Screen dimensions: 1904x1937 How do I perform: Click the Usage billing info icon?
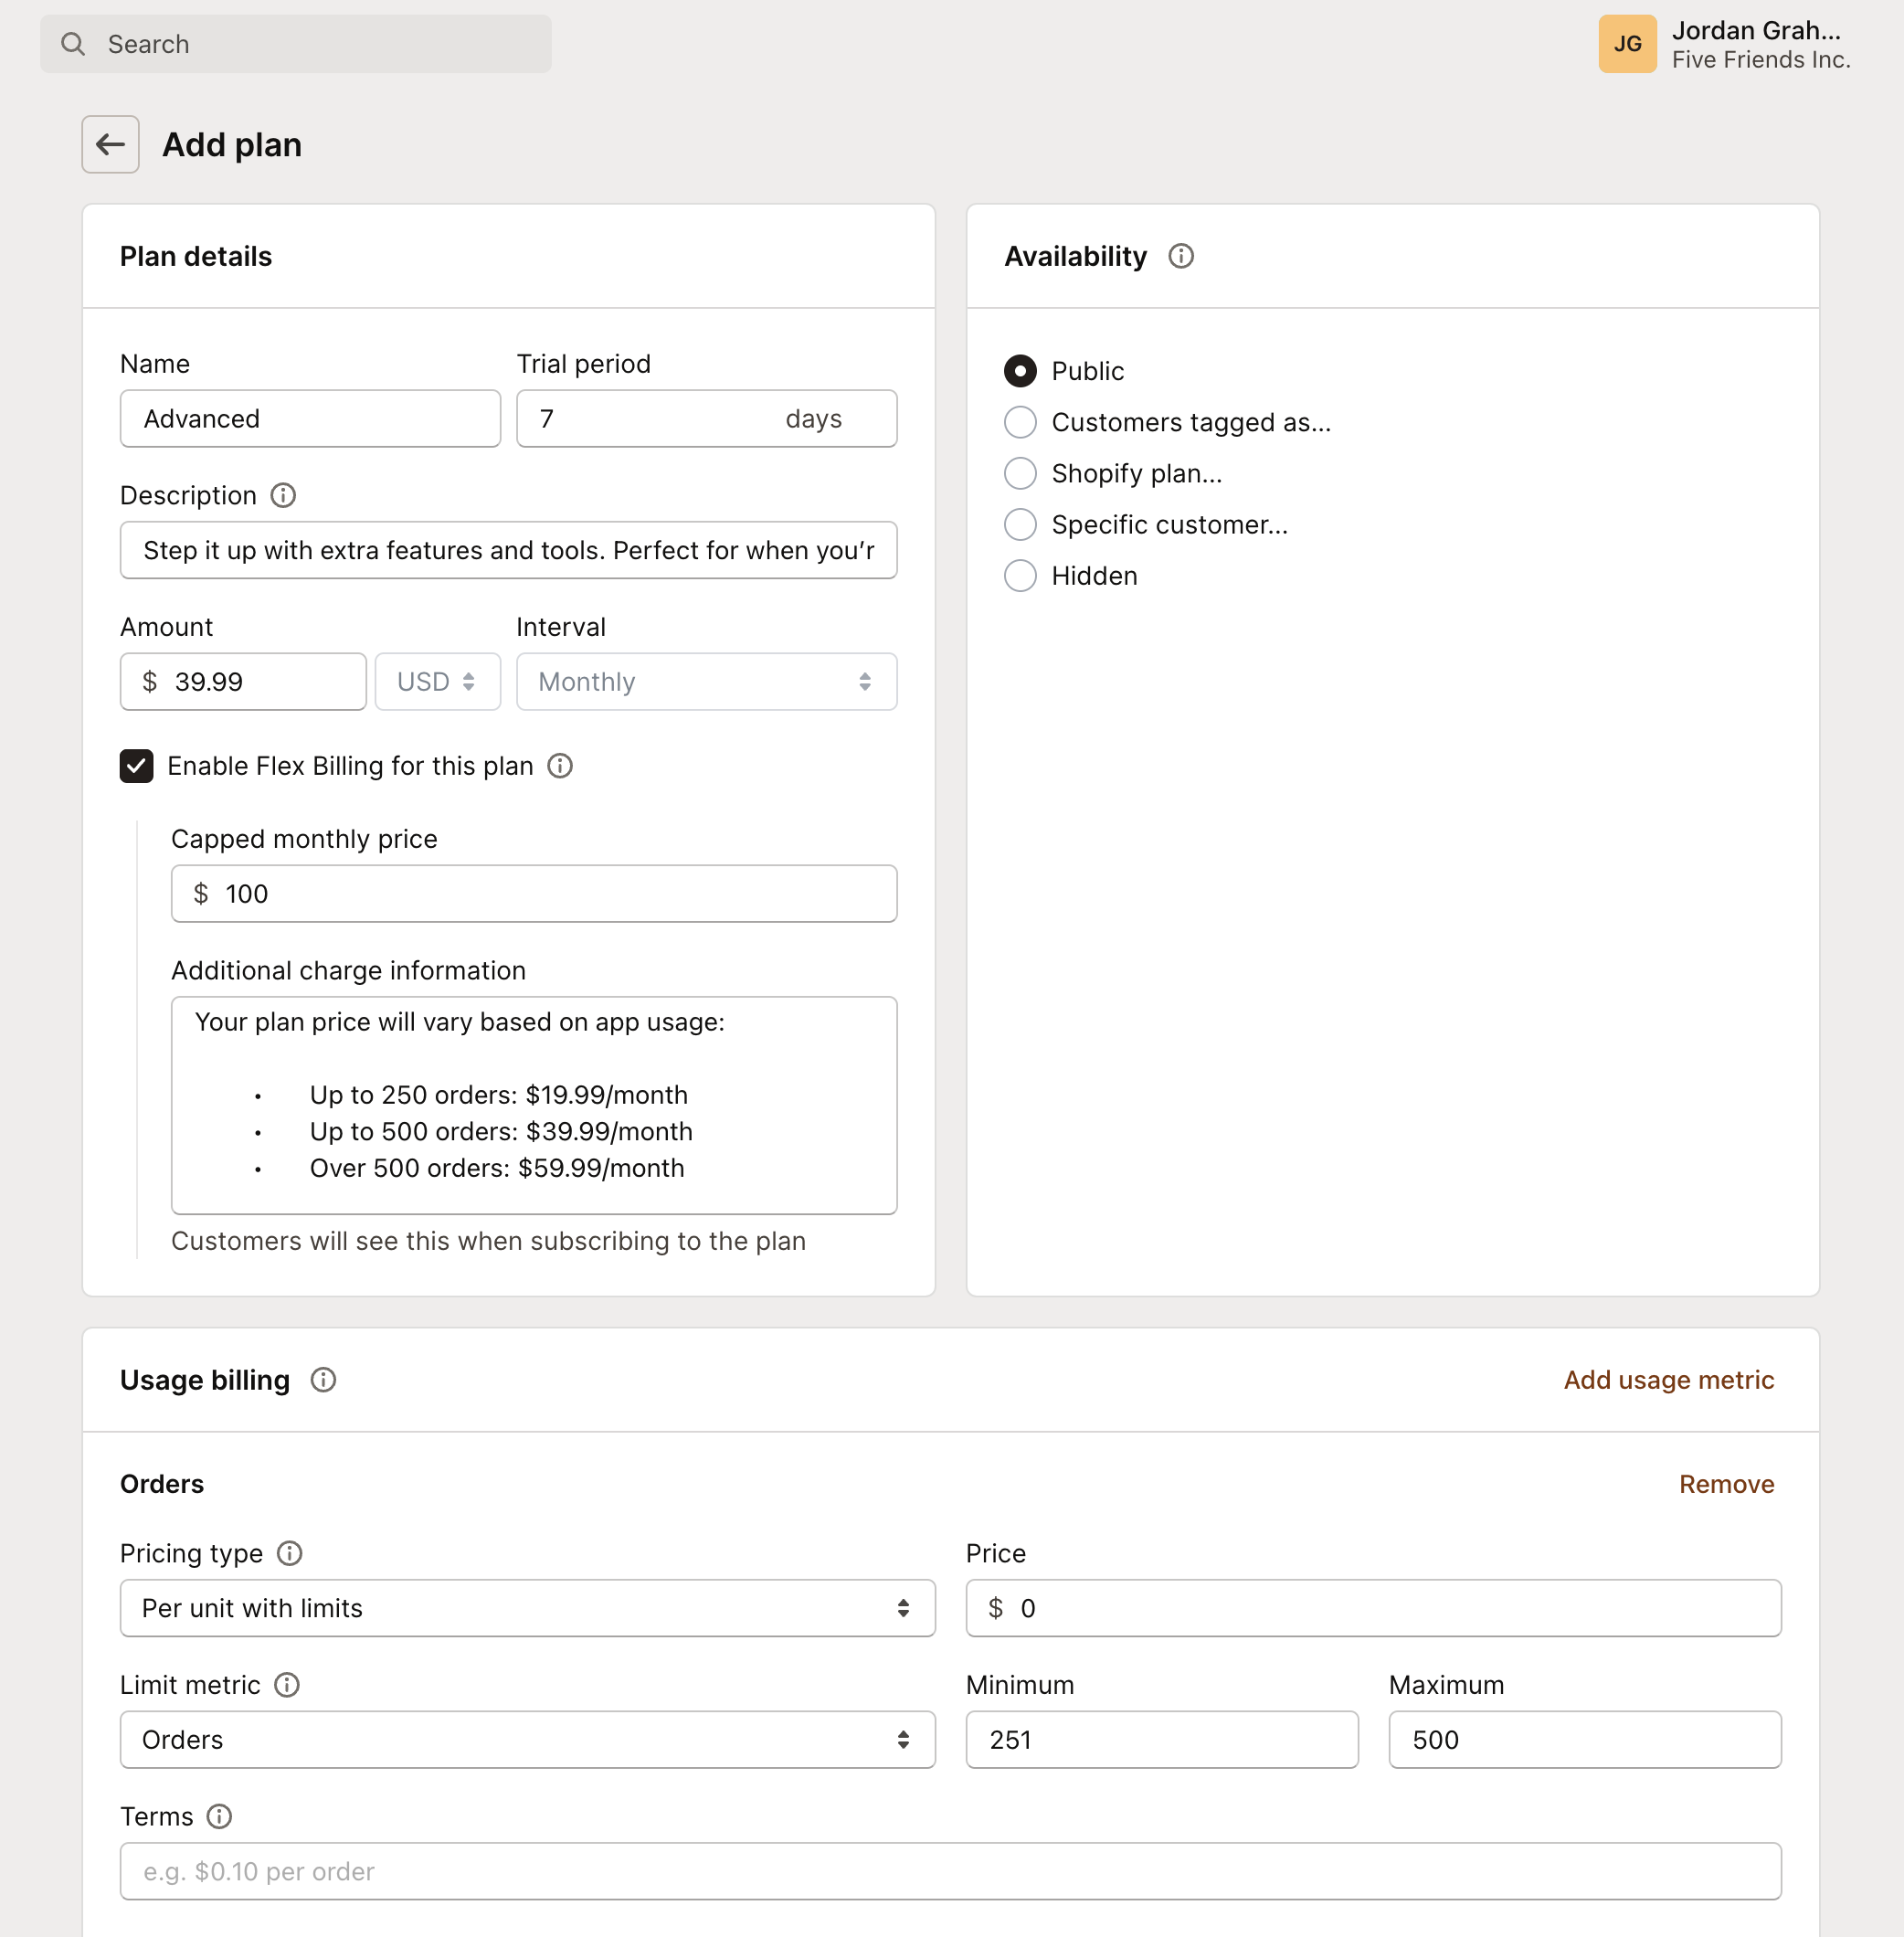click(x=323, y=1380)
